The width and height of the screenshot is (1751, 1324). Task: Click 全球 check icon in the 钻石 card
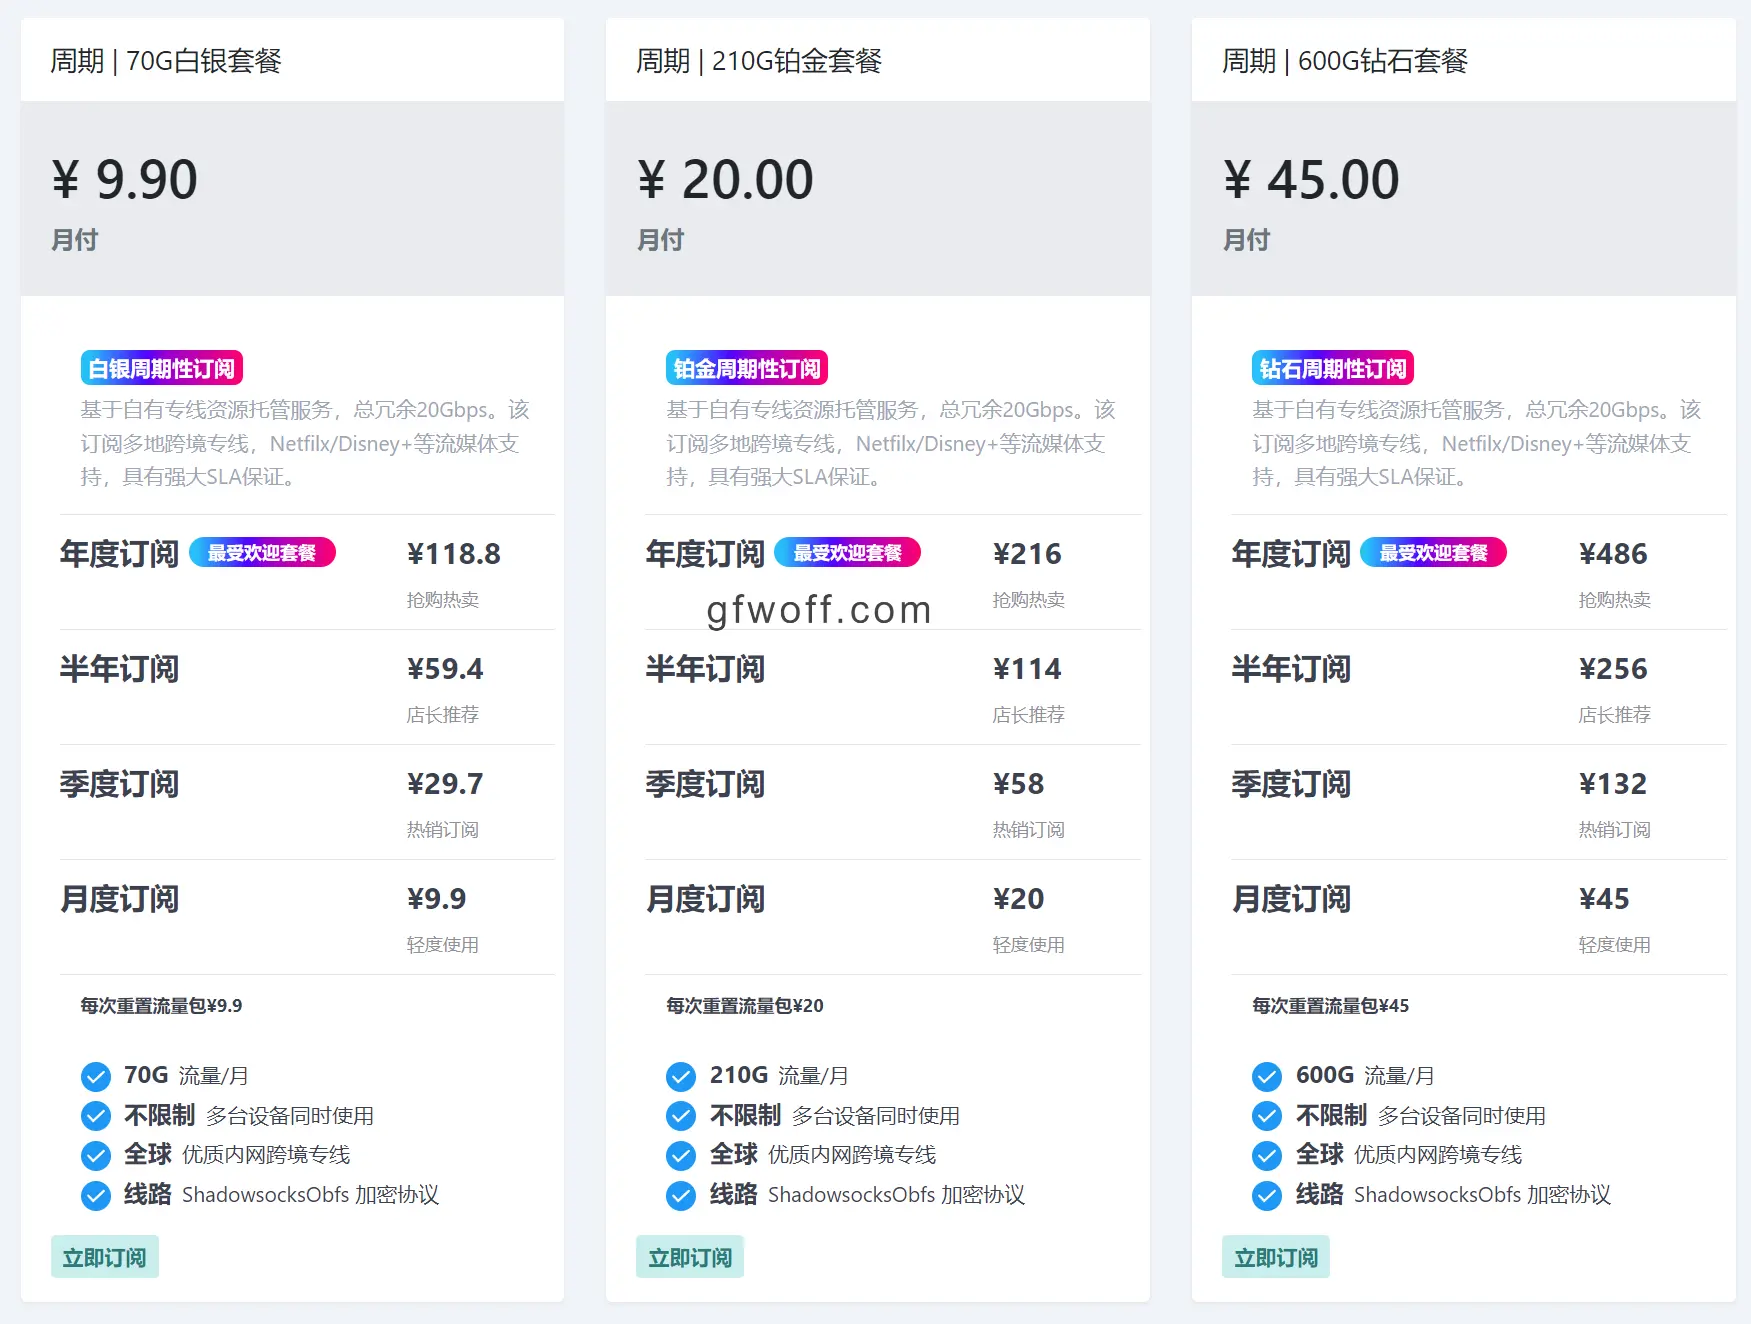click(x=1267, y=1155)
